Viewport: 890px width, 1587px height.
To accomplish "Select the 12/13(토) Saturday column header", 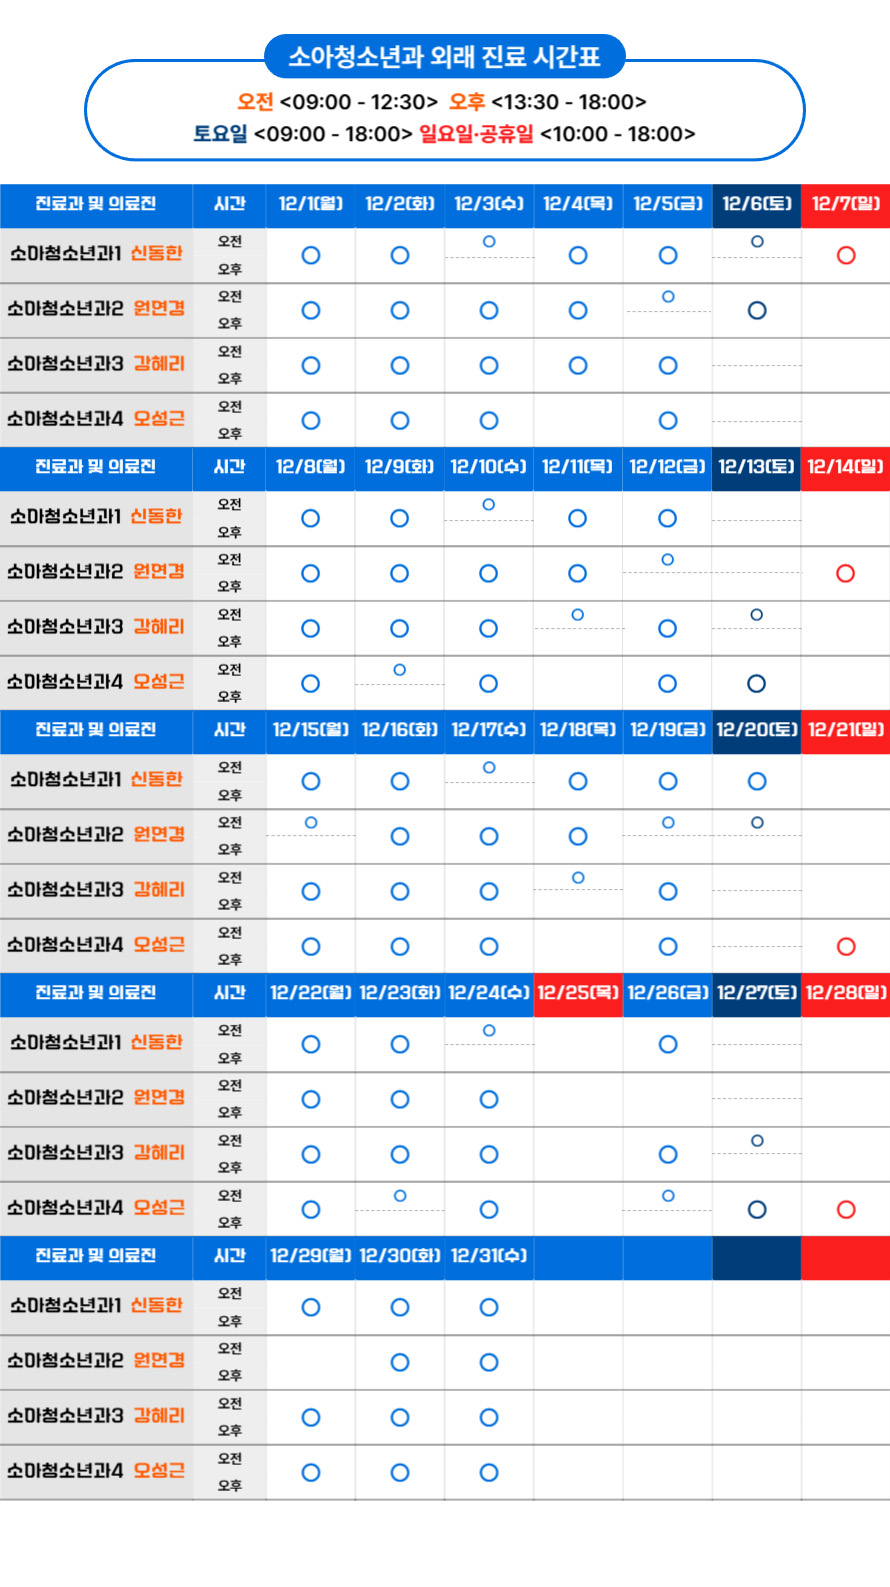I will point(756,467).
